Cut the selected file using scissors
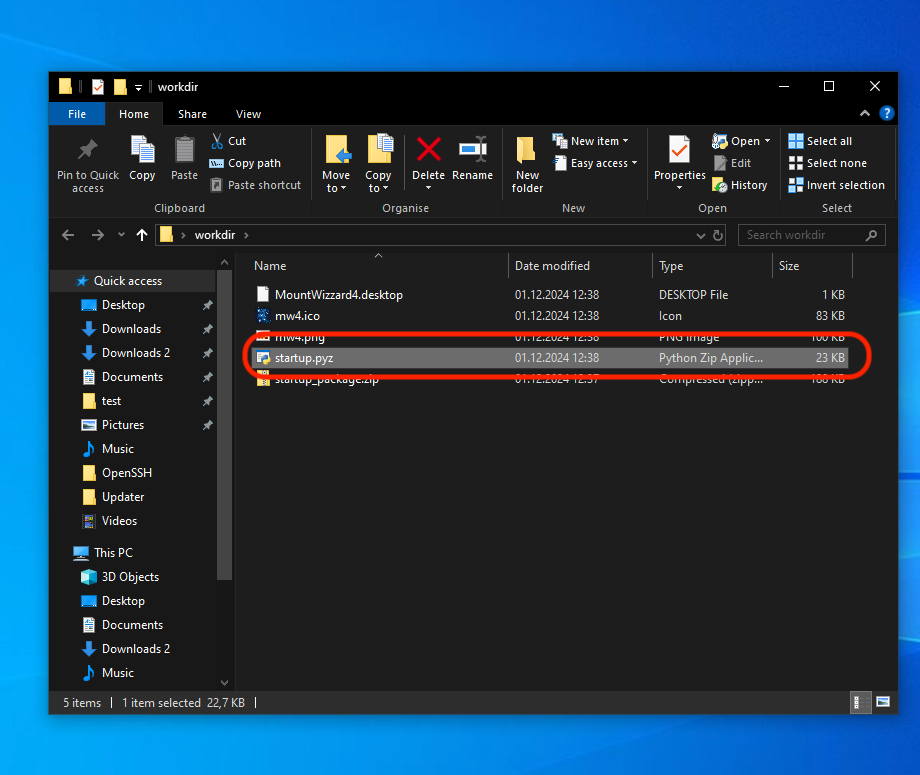Screen dimensions: 920x775 click(x=229, y=141)
